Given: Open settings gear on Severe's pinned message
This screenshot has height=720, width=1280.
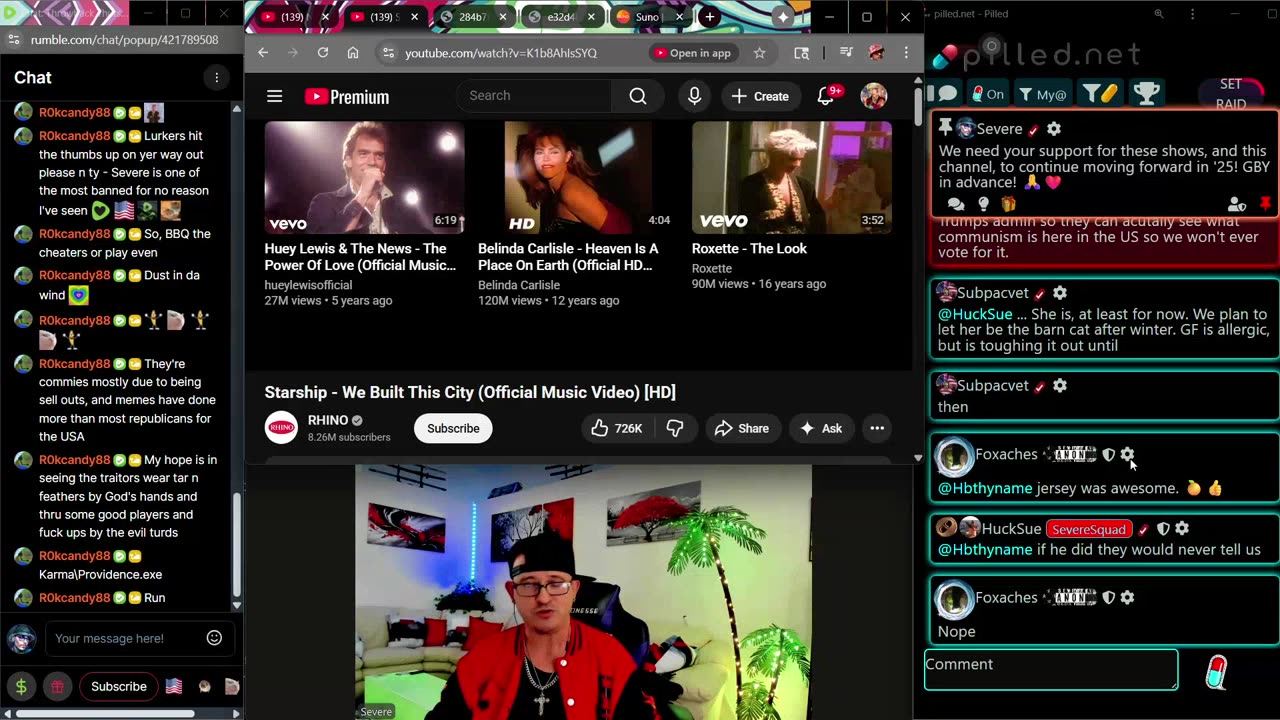Looking at the screenshot, I should point(1053,129).
